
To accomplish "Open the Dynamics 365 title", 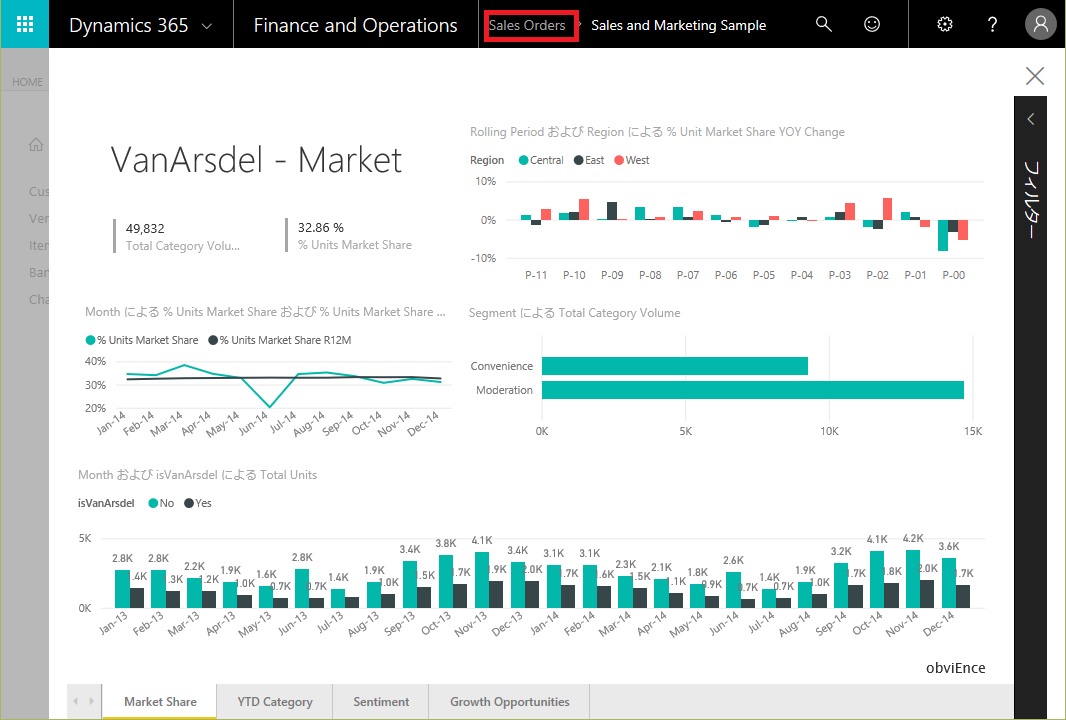I will tap(128, 25).
